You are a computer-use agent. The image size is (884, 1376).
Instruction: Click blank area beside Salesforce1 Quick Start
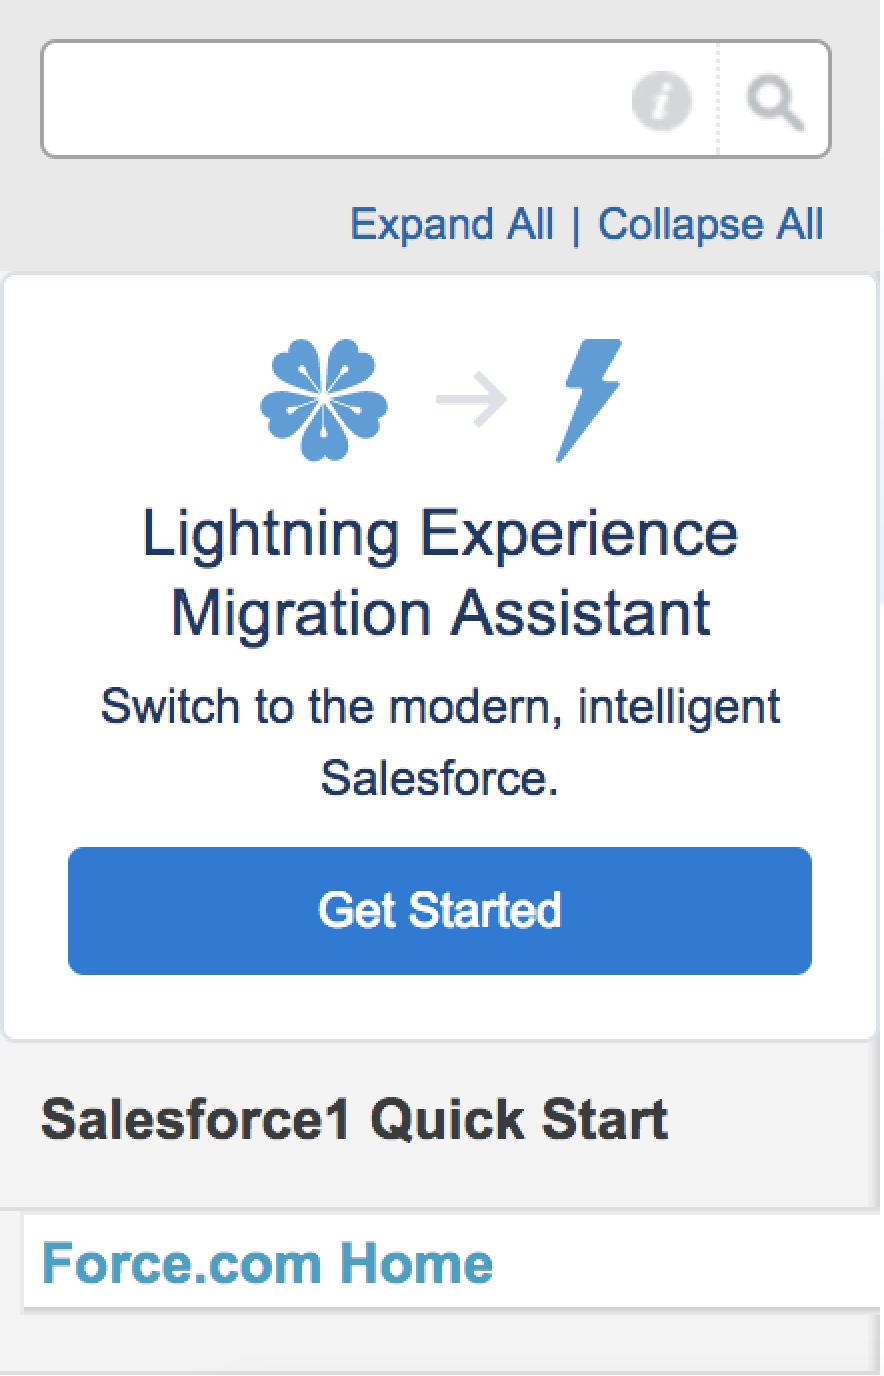click(x=780, y=1120)
